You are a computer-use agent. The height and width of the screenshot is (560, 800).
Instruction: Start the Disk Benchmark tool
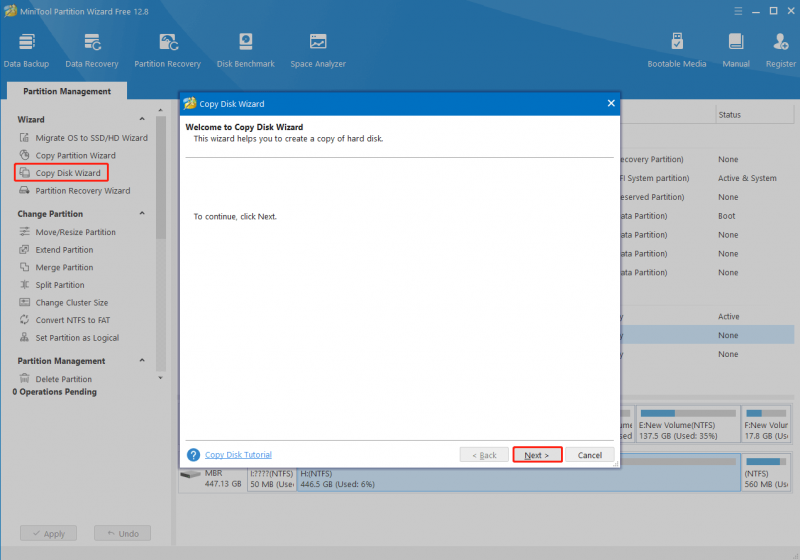click(245, 50)
